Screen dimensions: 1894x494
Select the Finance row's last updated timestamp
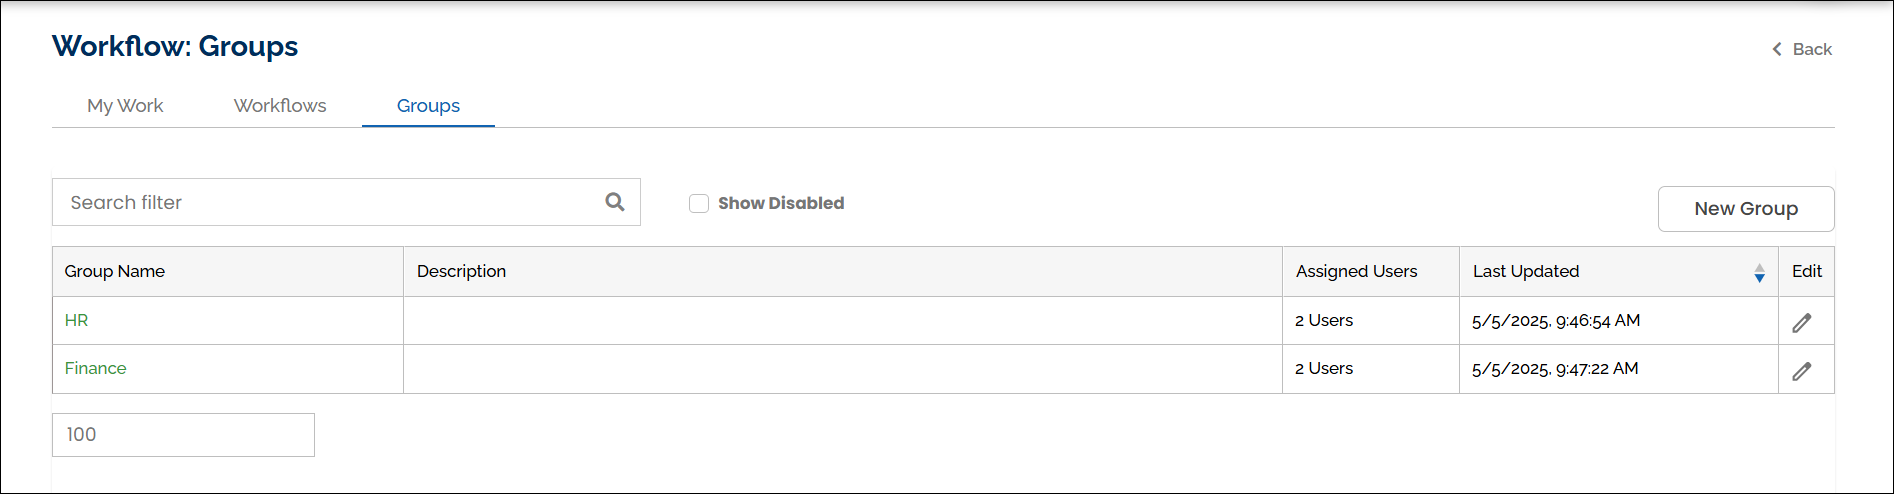1555,368
